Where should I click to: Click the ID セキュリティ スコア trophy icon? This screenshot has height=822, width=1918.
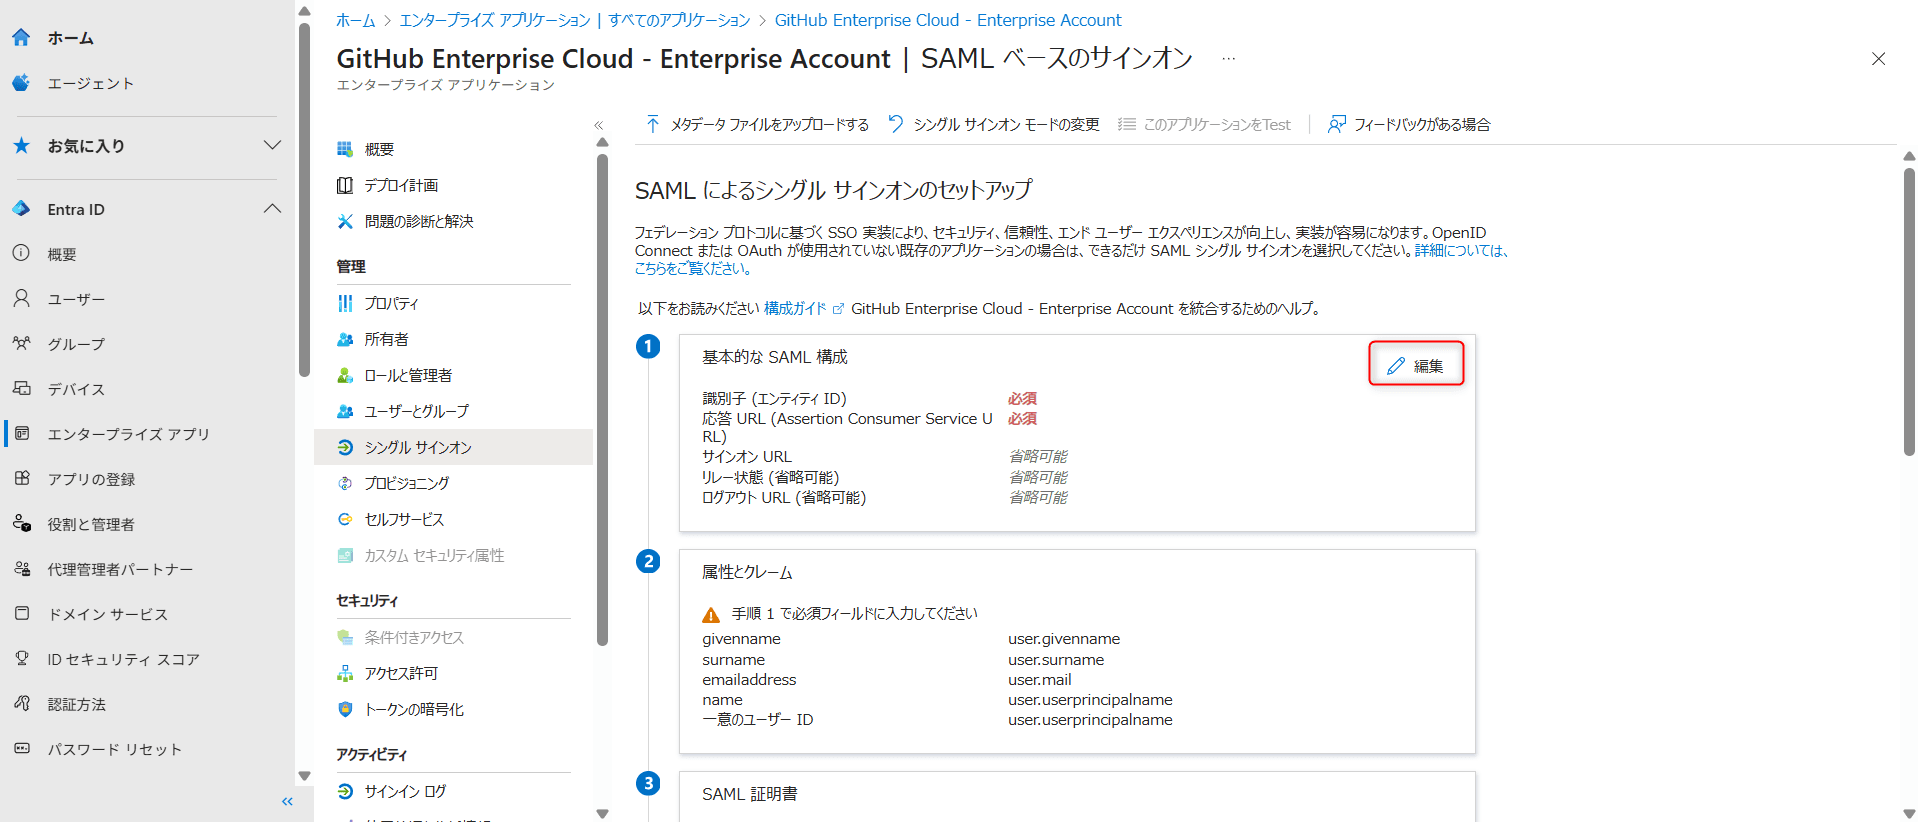pyautogui.click(x=21, y=658)
